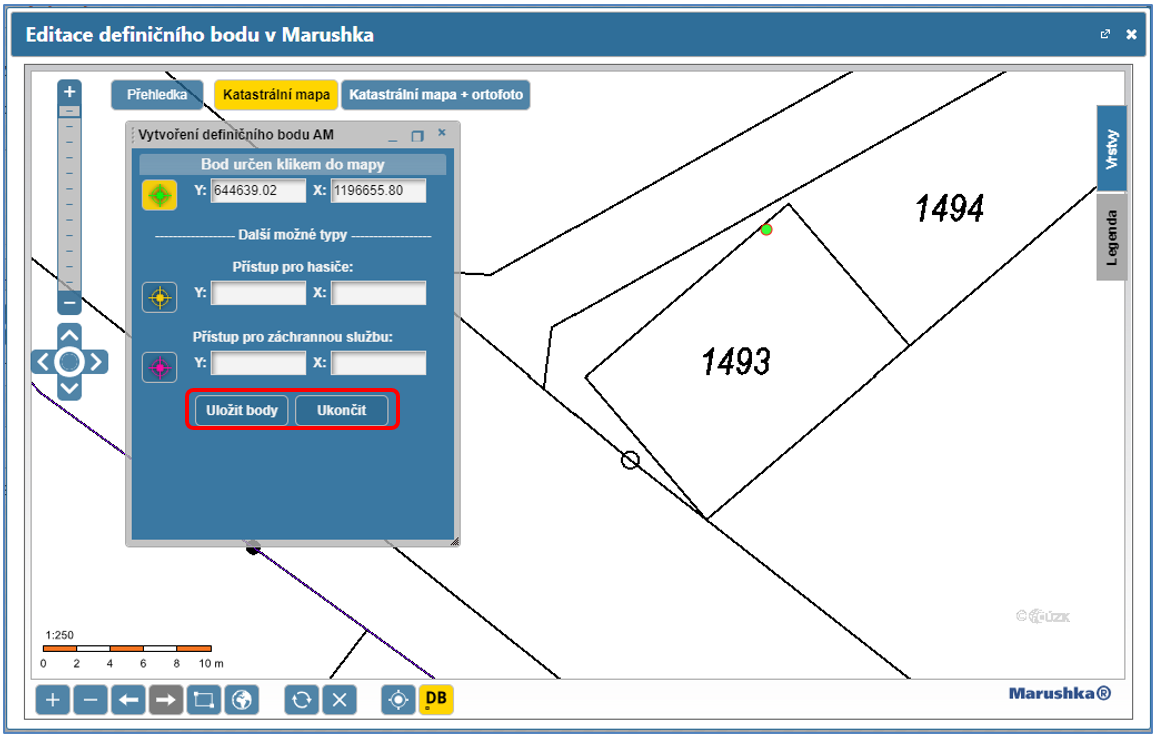Click the locate target icon beside DB

pos(398,700)
